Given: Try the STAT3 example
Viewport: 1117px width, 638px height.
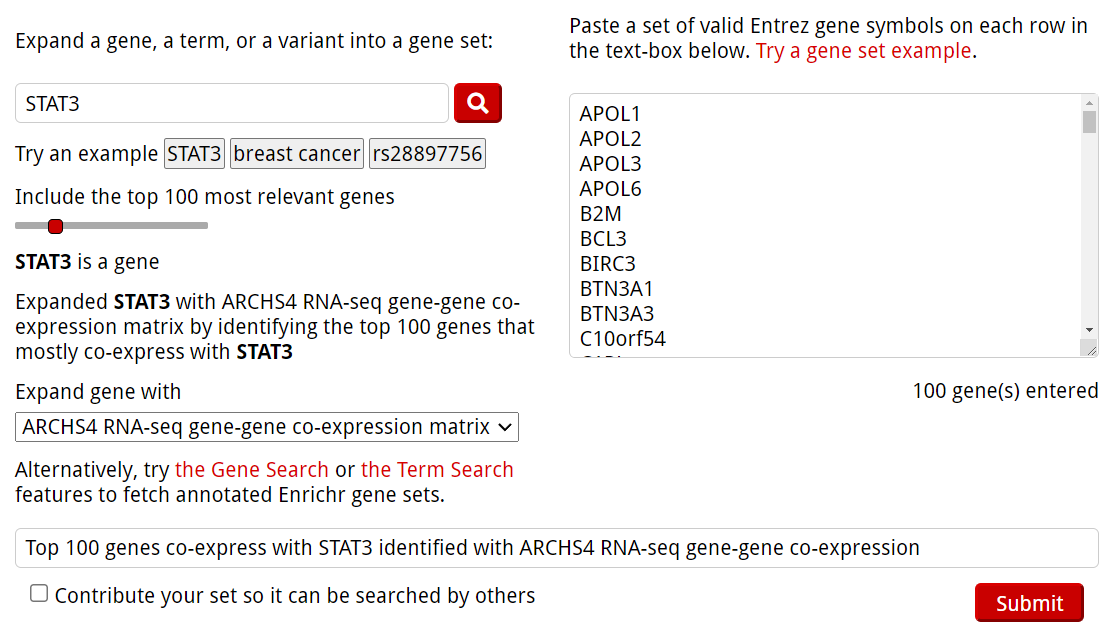Looking at the screenshot, I should pos(194,154).
